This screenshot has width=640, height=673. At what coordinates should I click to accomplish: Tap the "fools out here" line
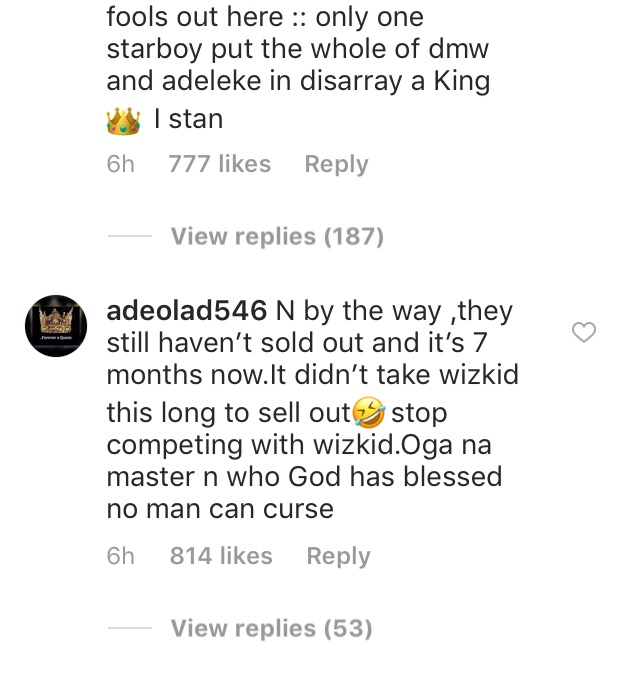(x=265, y=17)
